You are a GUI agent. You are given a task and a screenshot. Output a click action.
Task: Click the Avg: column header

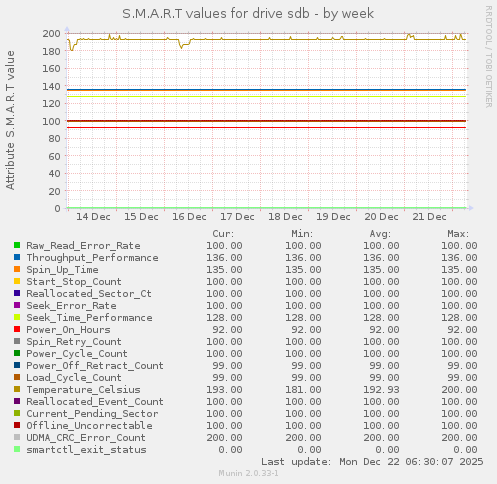(x=380, y=234)
